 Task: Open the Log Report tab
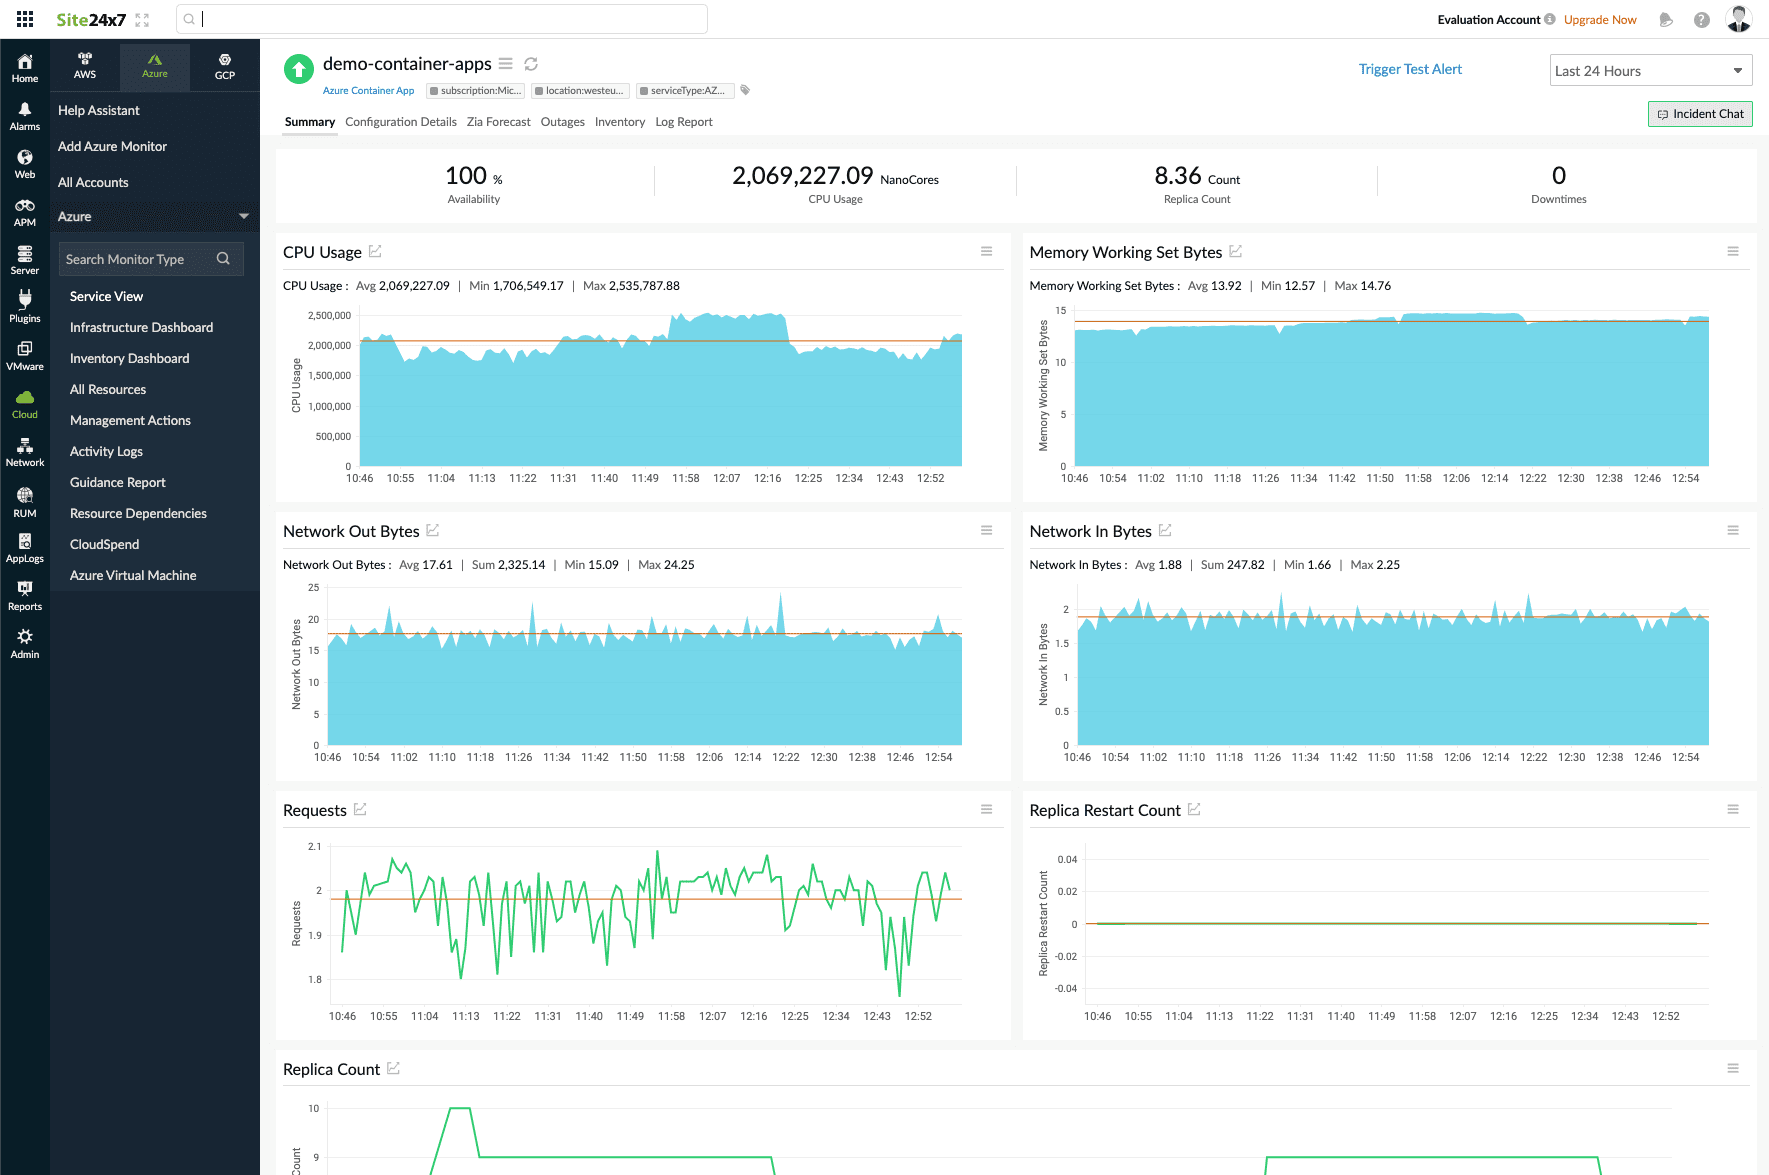click(x=683, y=121)
